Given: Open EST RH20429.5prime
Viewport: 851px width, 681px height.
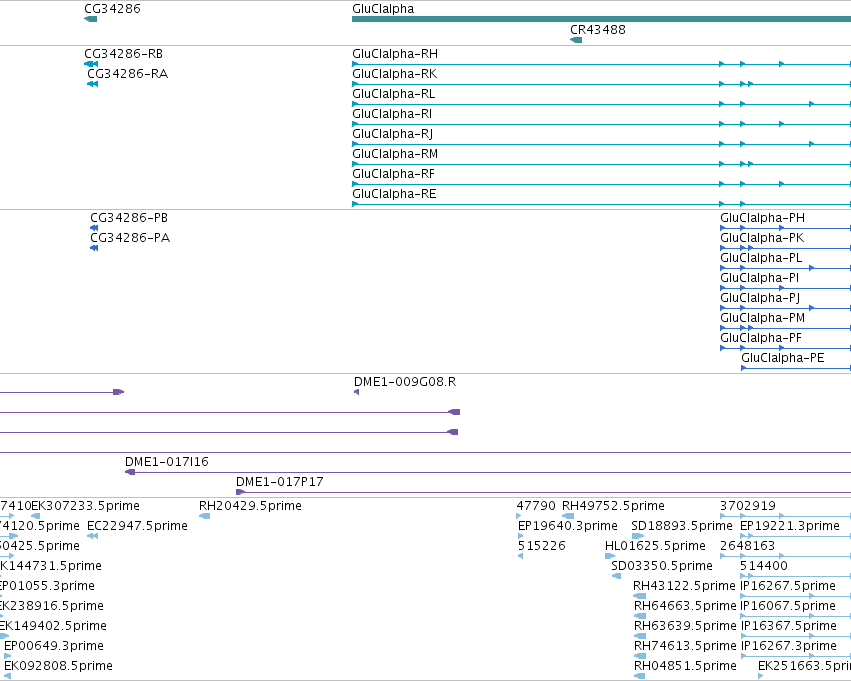Looking at the screenshot, I should point(250,506).
